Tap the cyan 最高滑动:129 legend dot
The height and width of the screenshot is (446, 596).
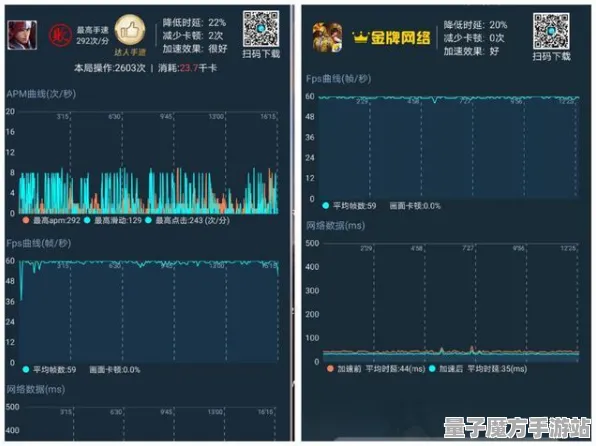pos(87,220)
